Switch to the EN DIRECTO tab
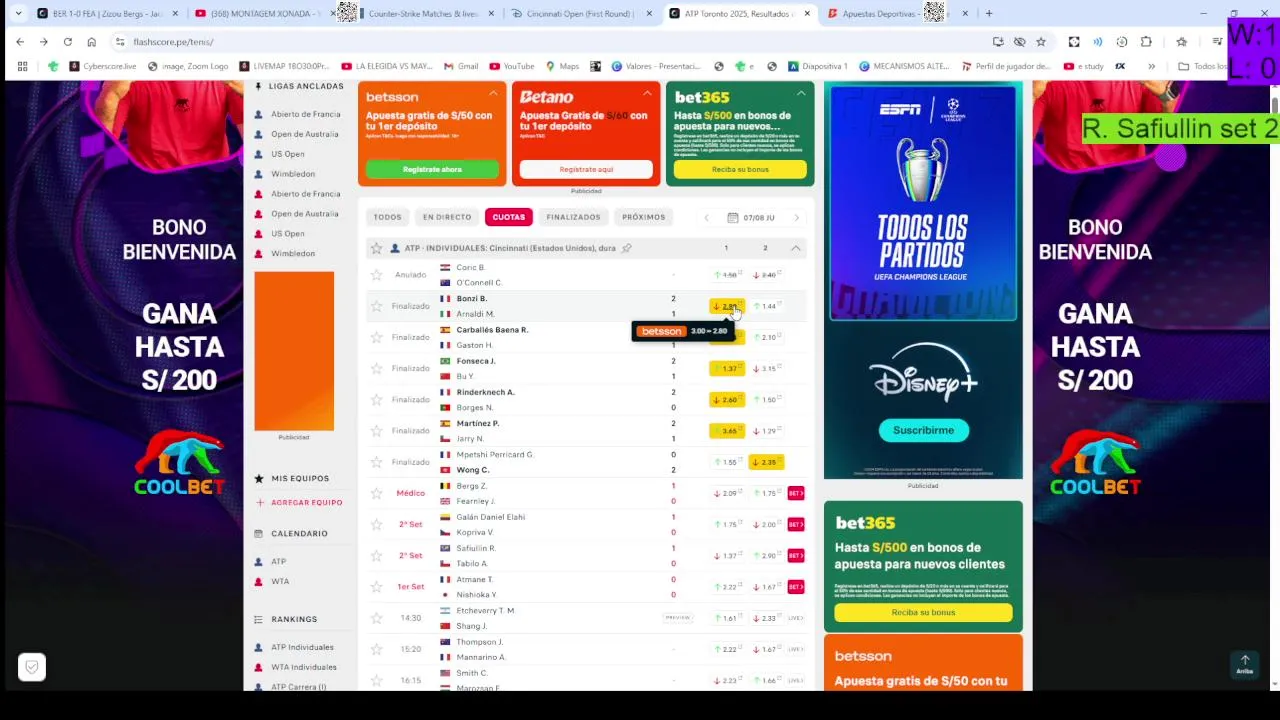 [x=447, y=217]
